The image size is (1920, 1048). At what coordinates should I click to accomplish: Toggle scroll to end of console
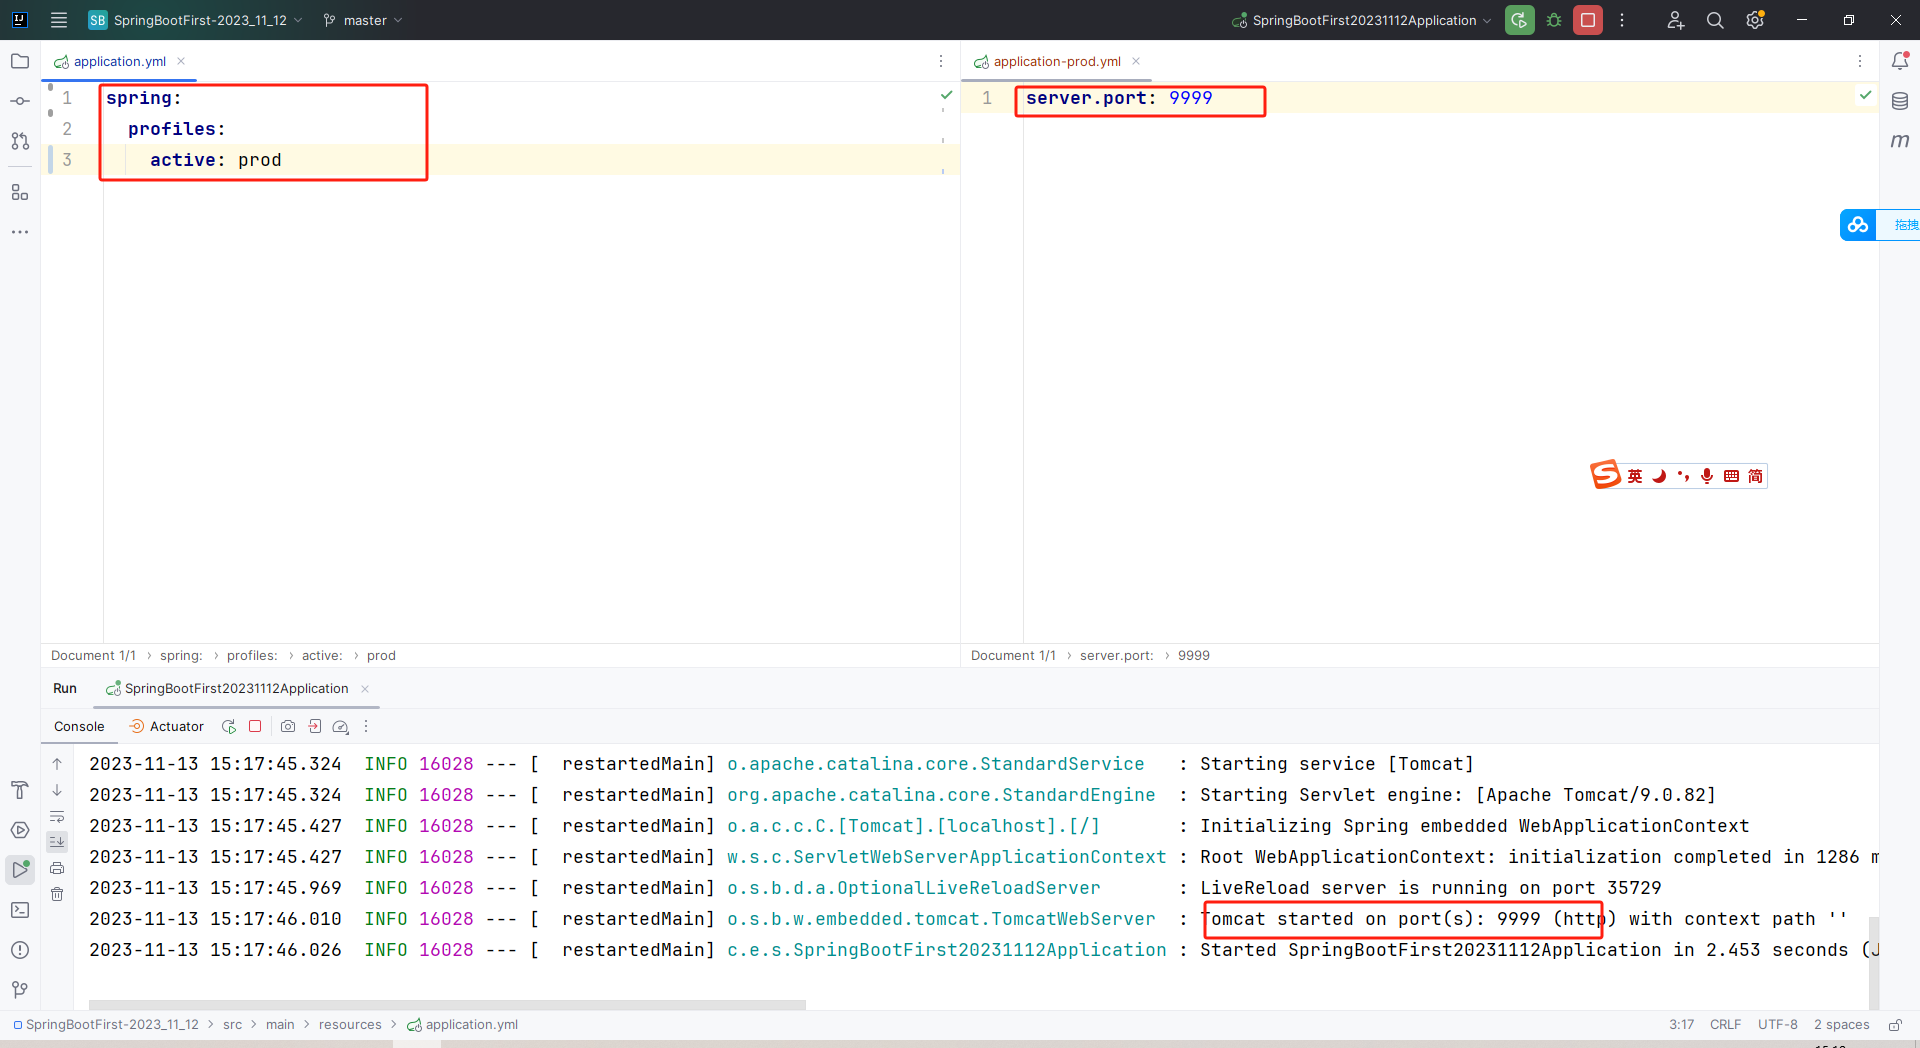[57, 842]
